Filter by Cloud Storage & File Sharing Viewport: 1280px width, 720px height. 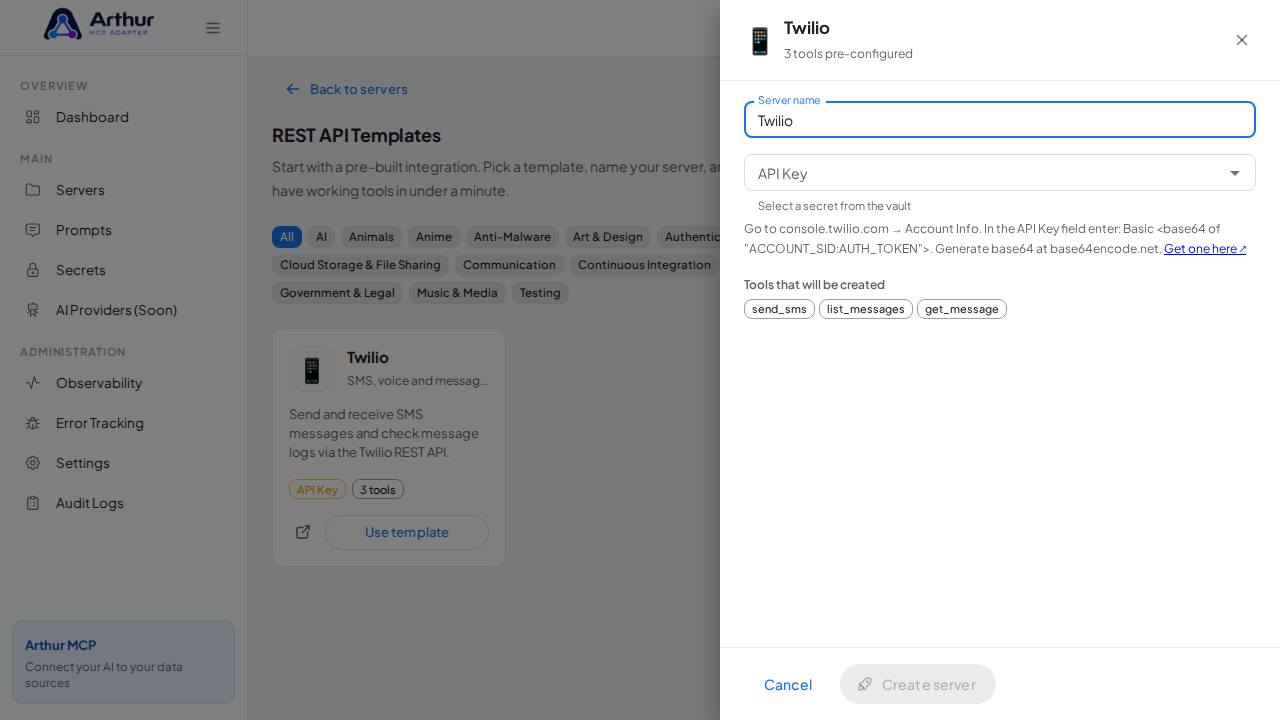(x=360, y=265)
